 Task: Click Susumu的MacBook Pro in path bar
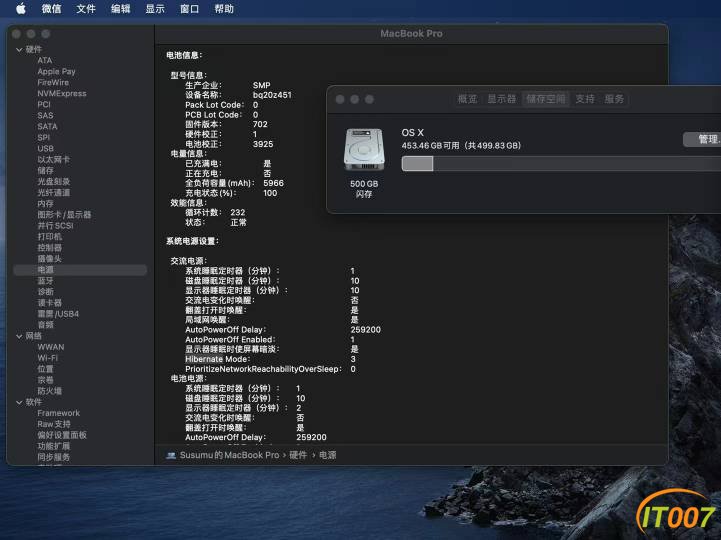click(x=229, y=455)
